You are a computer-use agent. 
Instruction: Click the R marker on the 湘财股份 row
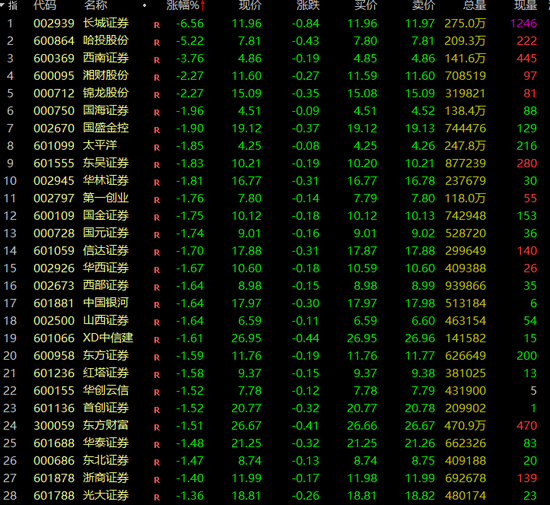coord(157,78)
